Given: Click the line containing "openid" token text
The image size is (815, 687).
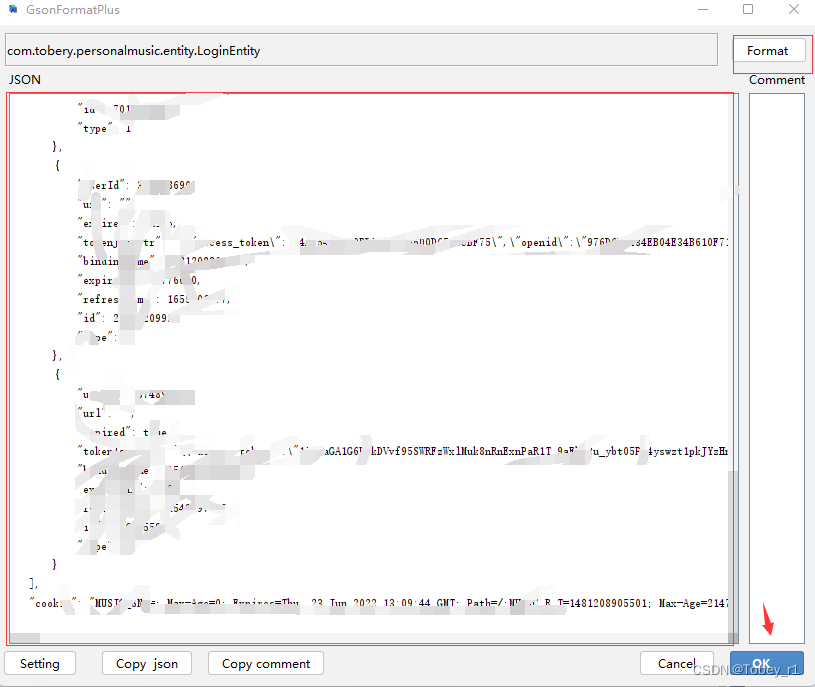Looking at the screenshot, I should coord(402,242).
